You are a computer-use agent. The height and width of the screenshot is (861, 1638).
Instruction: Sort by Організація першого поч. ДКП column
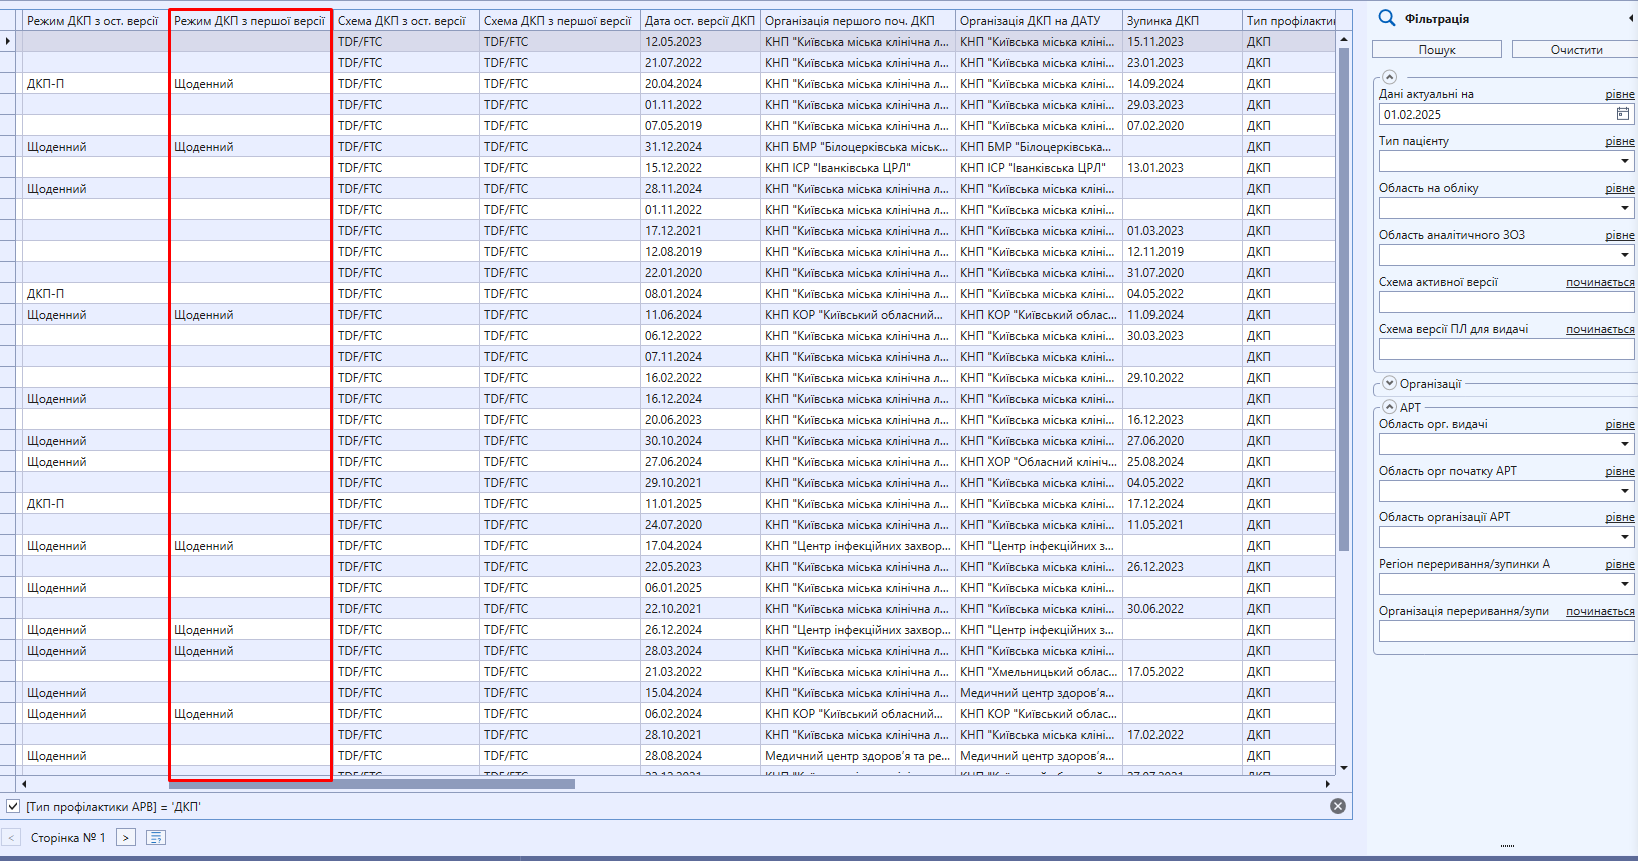[858, 20]
